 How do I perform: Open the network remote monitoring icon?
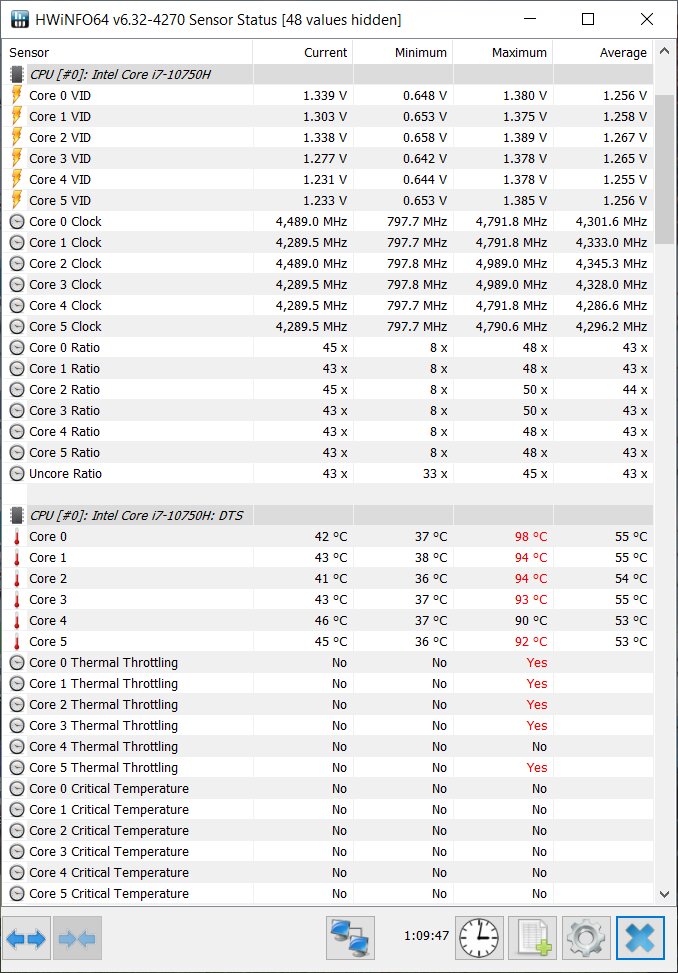(350, 938)
